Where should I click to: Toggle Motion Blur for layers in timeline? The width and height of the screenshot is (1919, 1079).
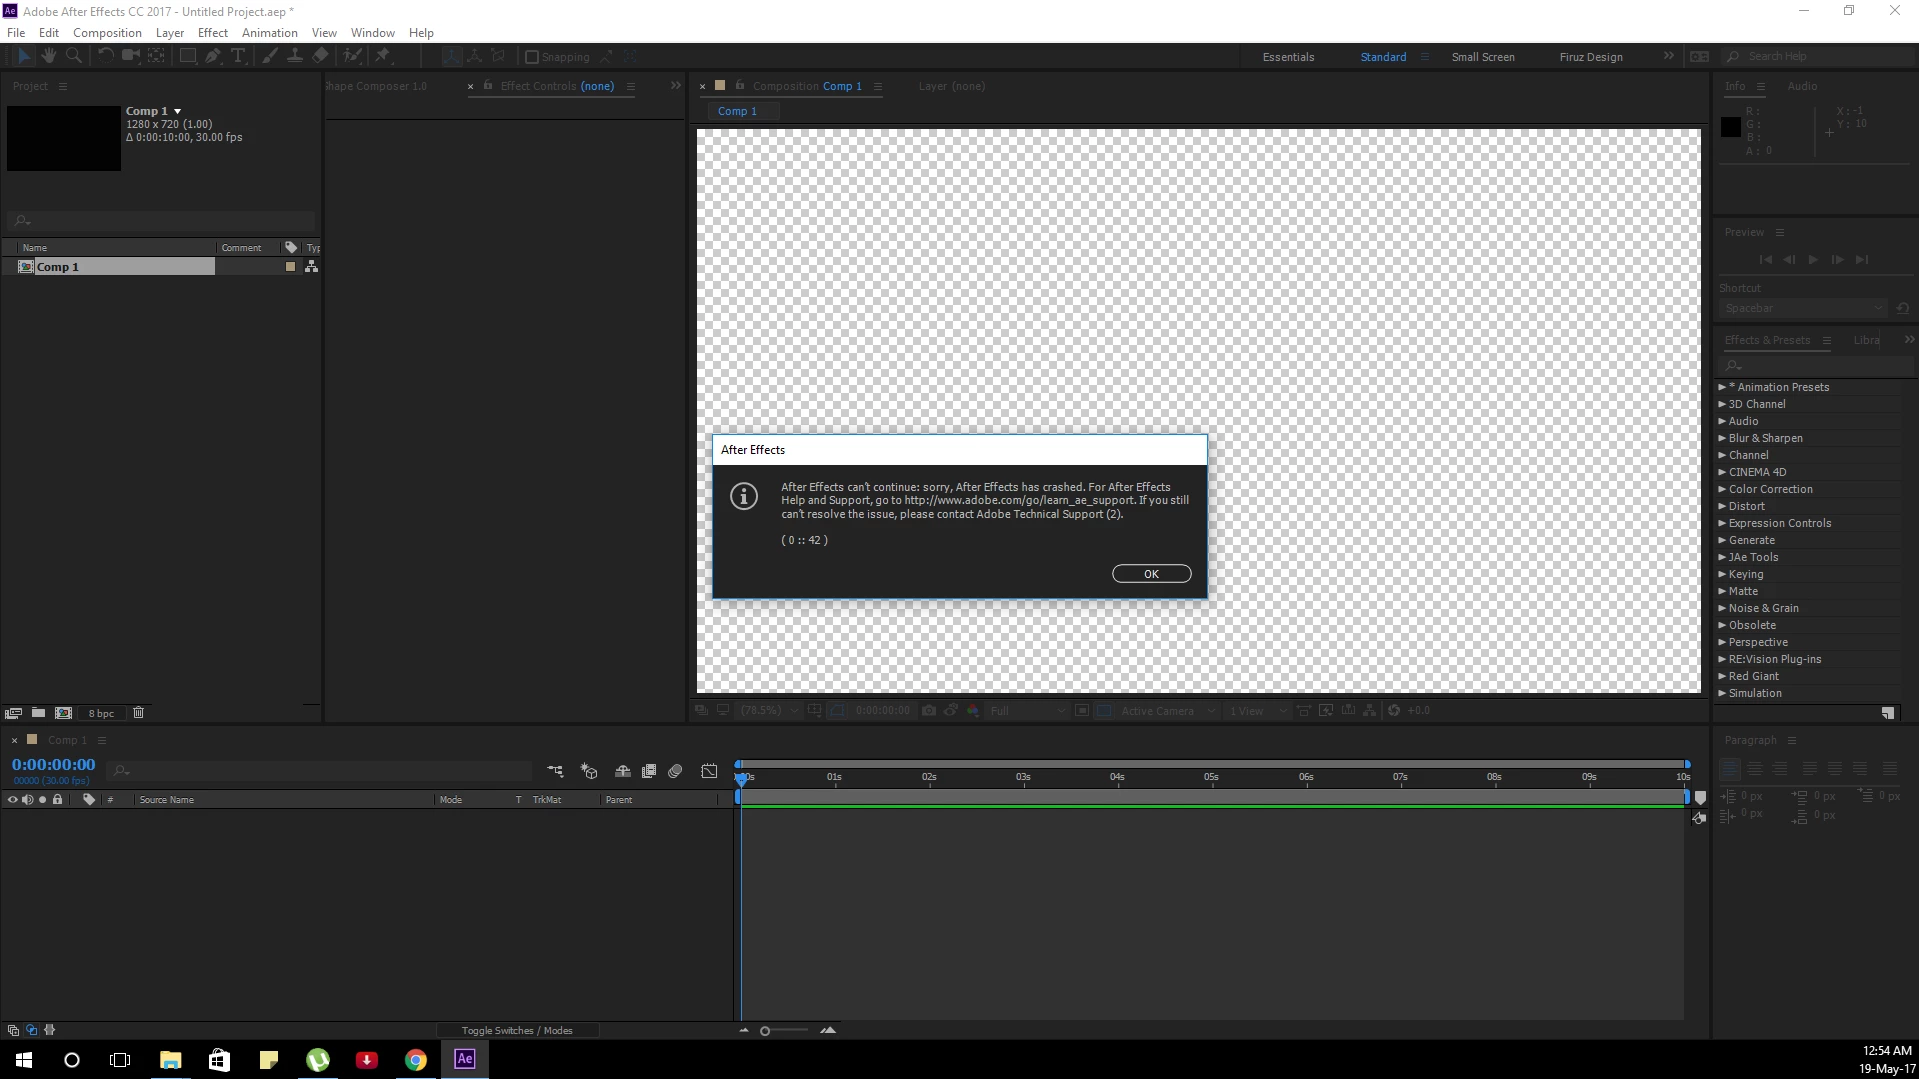pyautogui.click(x=675, y=771)
